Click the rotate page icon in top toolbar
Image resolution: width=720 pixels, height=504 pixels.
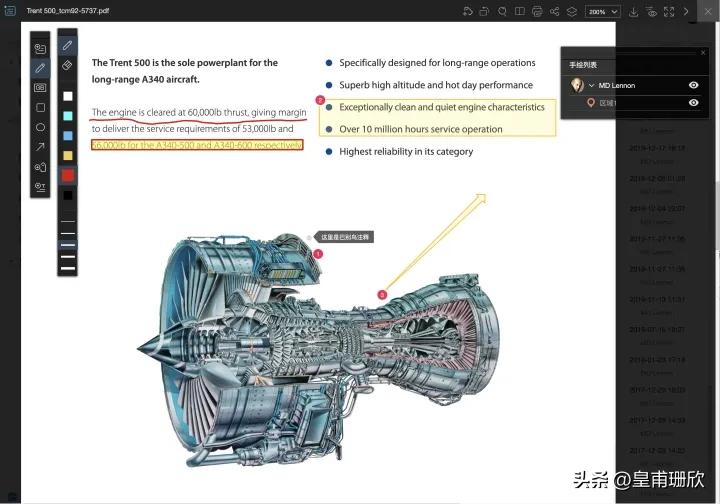(x=484, y=11)
